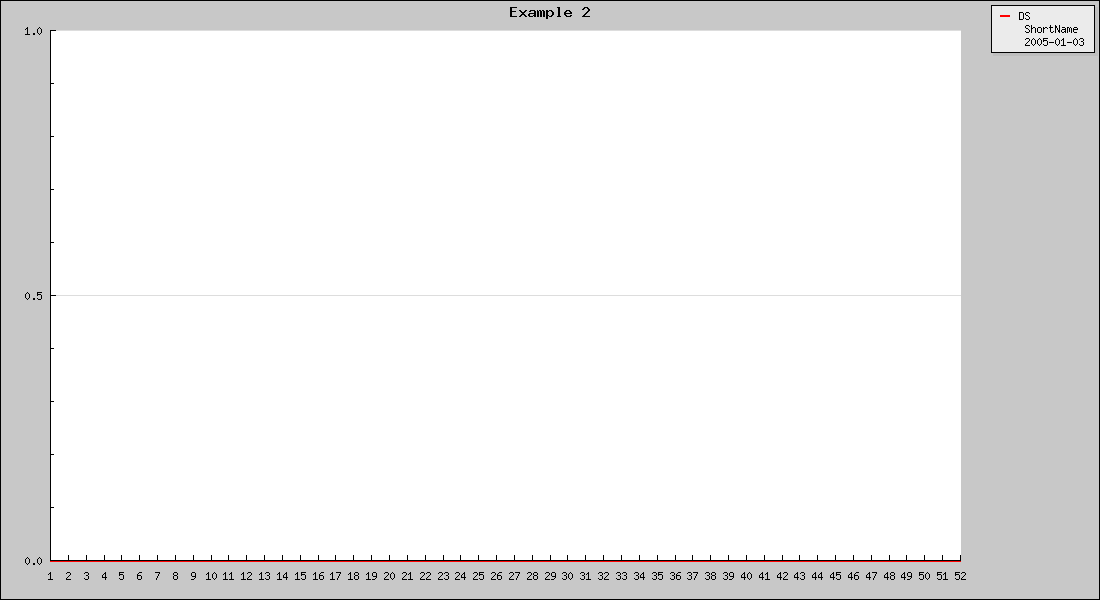The width and height of the screenshot is (1100, 600).
Task: Click x-axis label 5
Action: (121, 576)
